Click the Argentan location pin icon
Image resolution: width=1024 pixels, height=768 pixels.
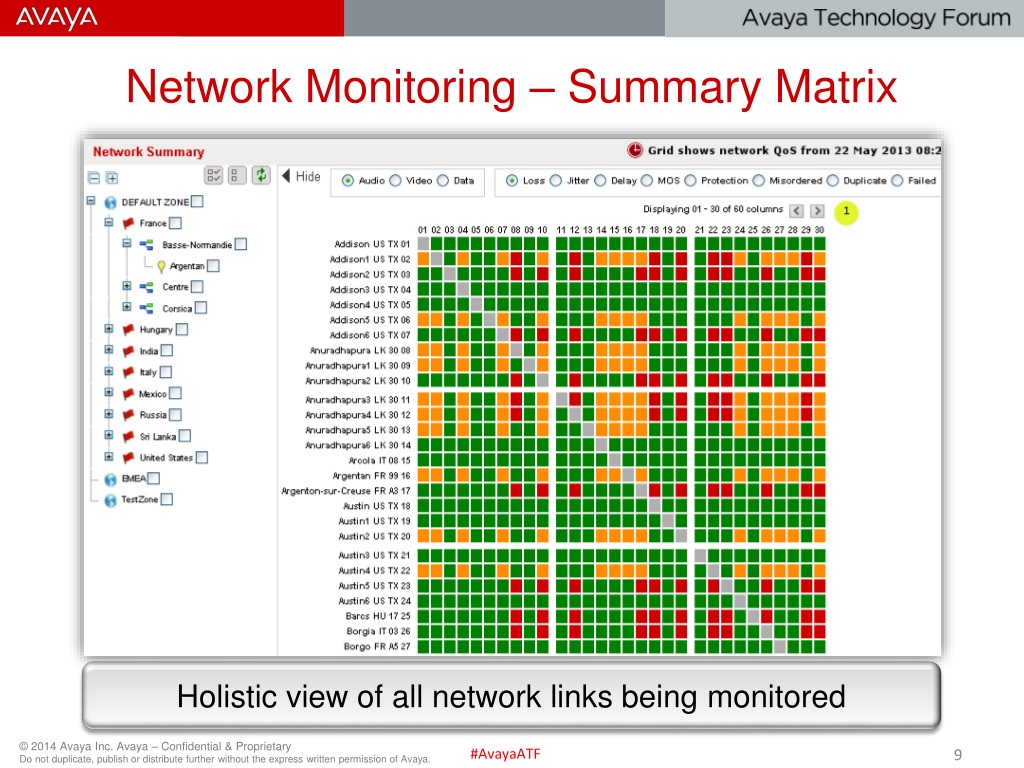[x=161, y=266]
